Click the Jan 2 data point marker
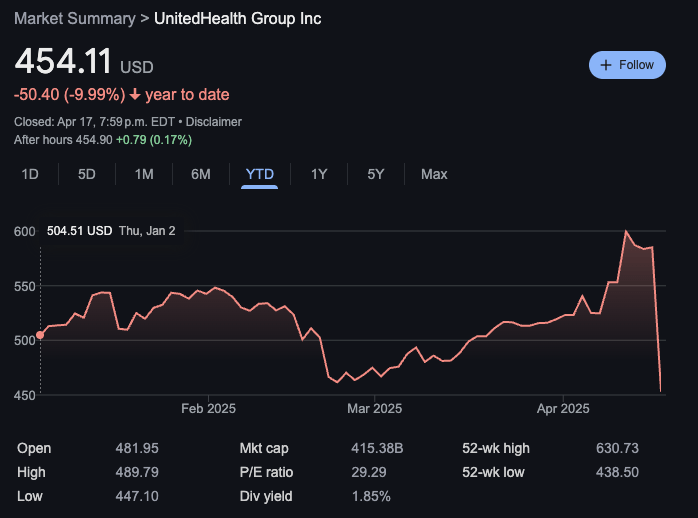The height and width of the screenshot is (518, 698). click(40, 335)
